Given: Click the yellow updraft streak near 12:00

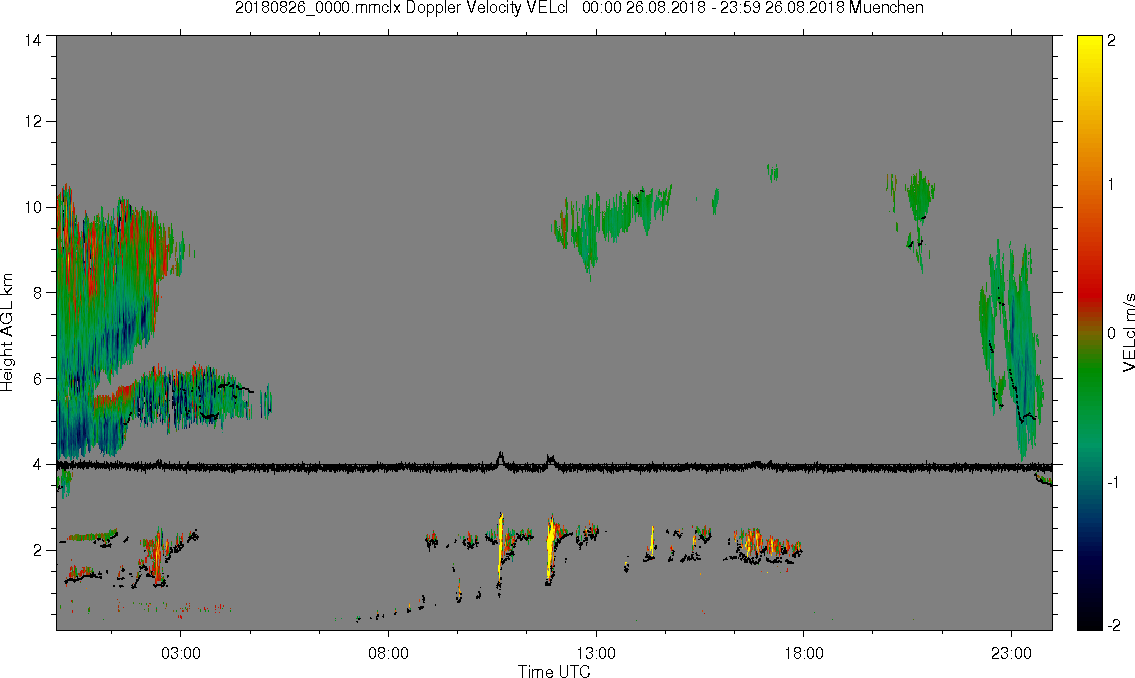Looking at the screenshot, I should (x=551, y=548).
